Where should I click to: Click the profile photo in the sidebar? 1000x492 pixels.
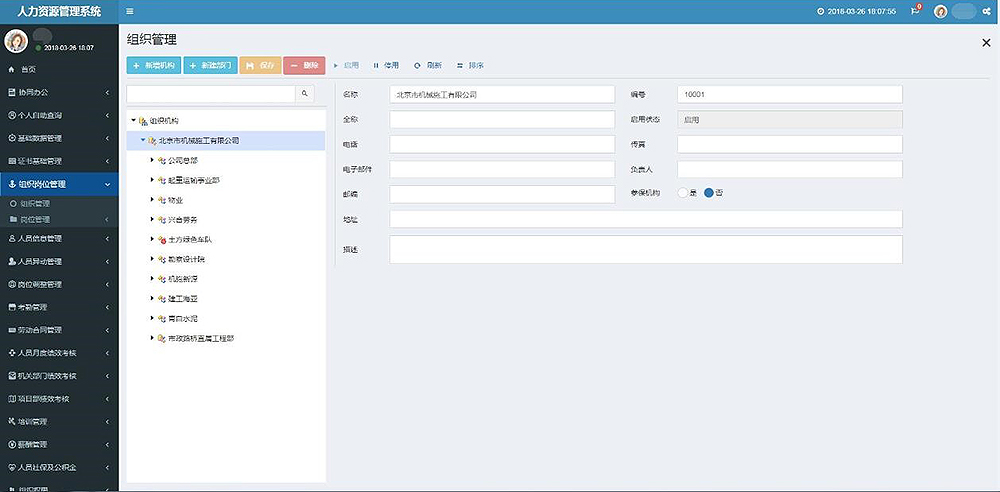16,41
